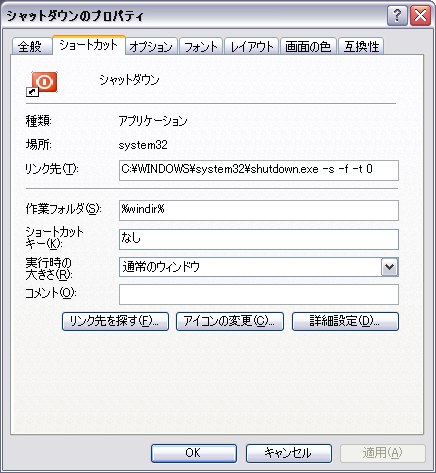Open the レイアウト tab
Viewport: 436px width, 473px height.
(252, 46)
